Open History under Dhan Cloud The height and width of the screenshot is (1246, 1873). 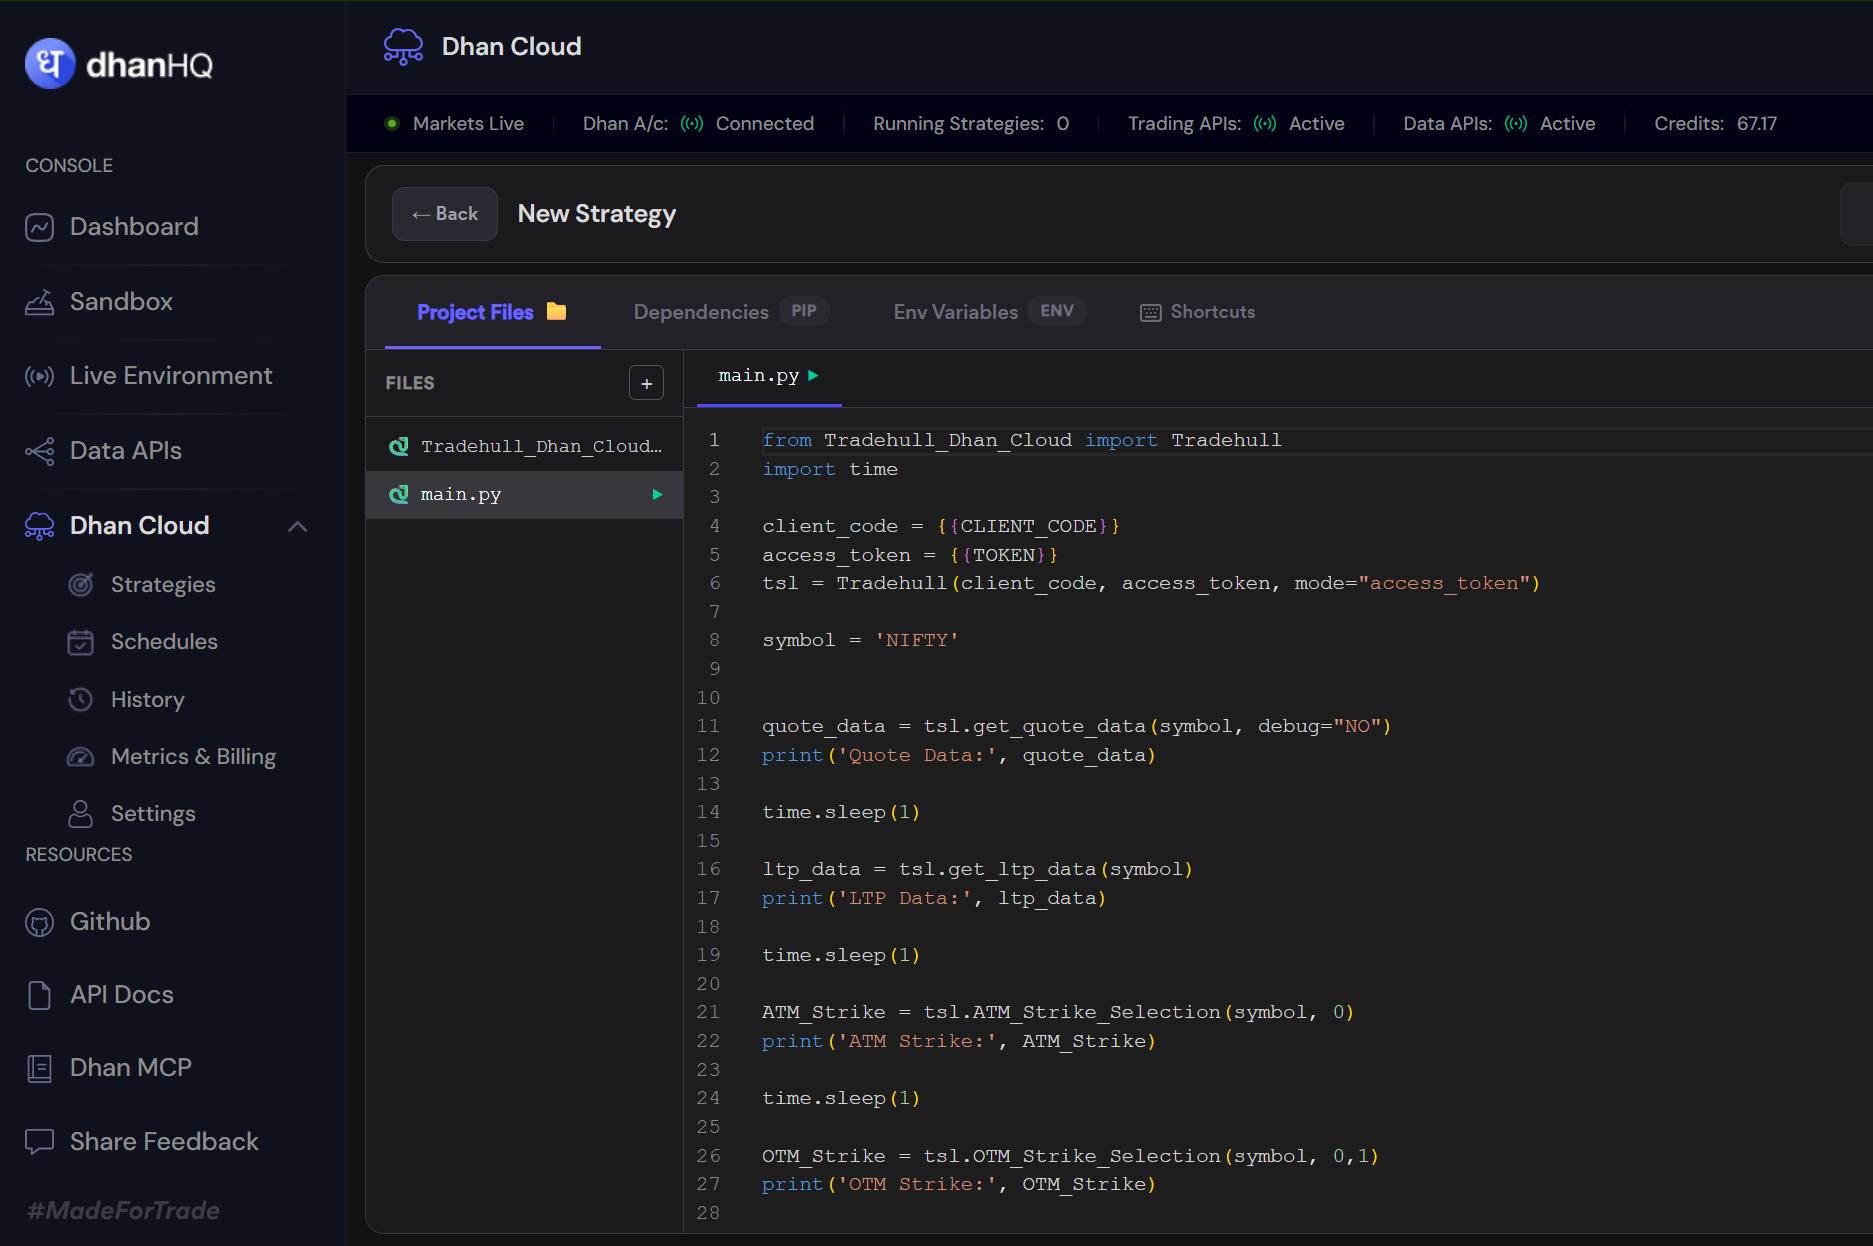point(148,700)
